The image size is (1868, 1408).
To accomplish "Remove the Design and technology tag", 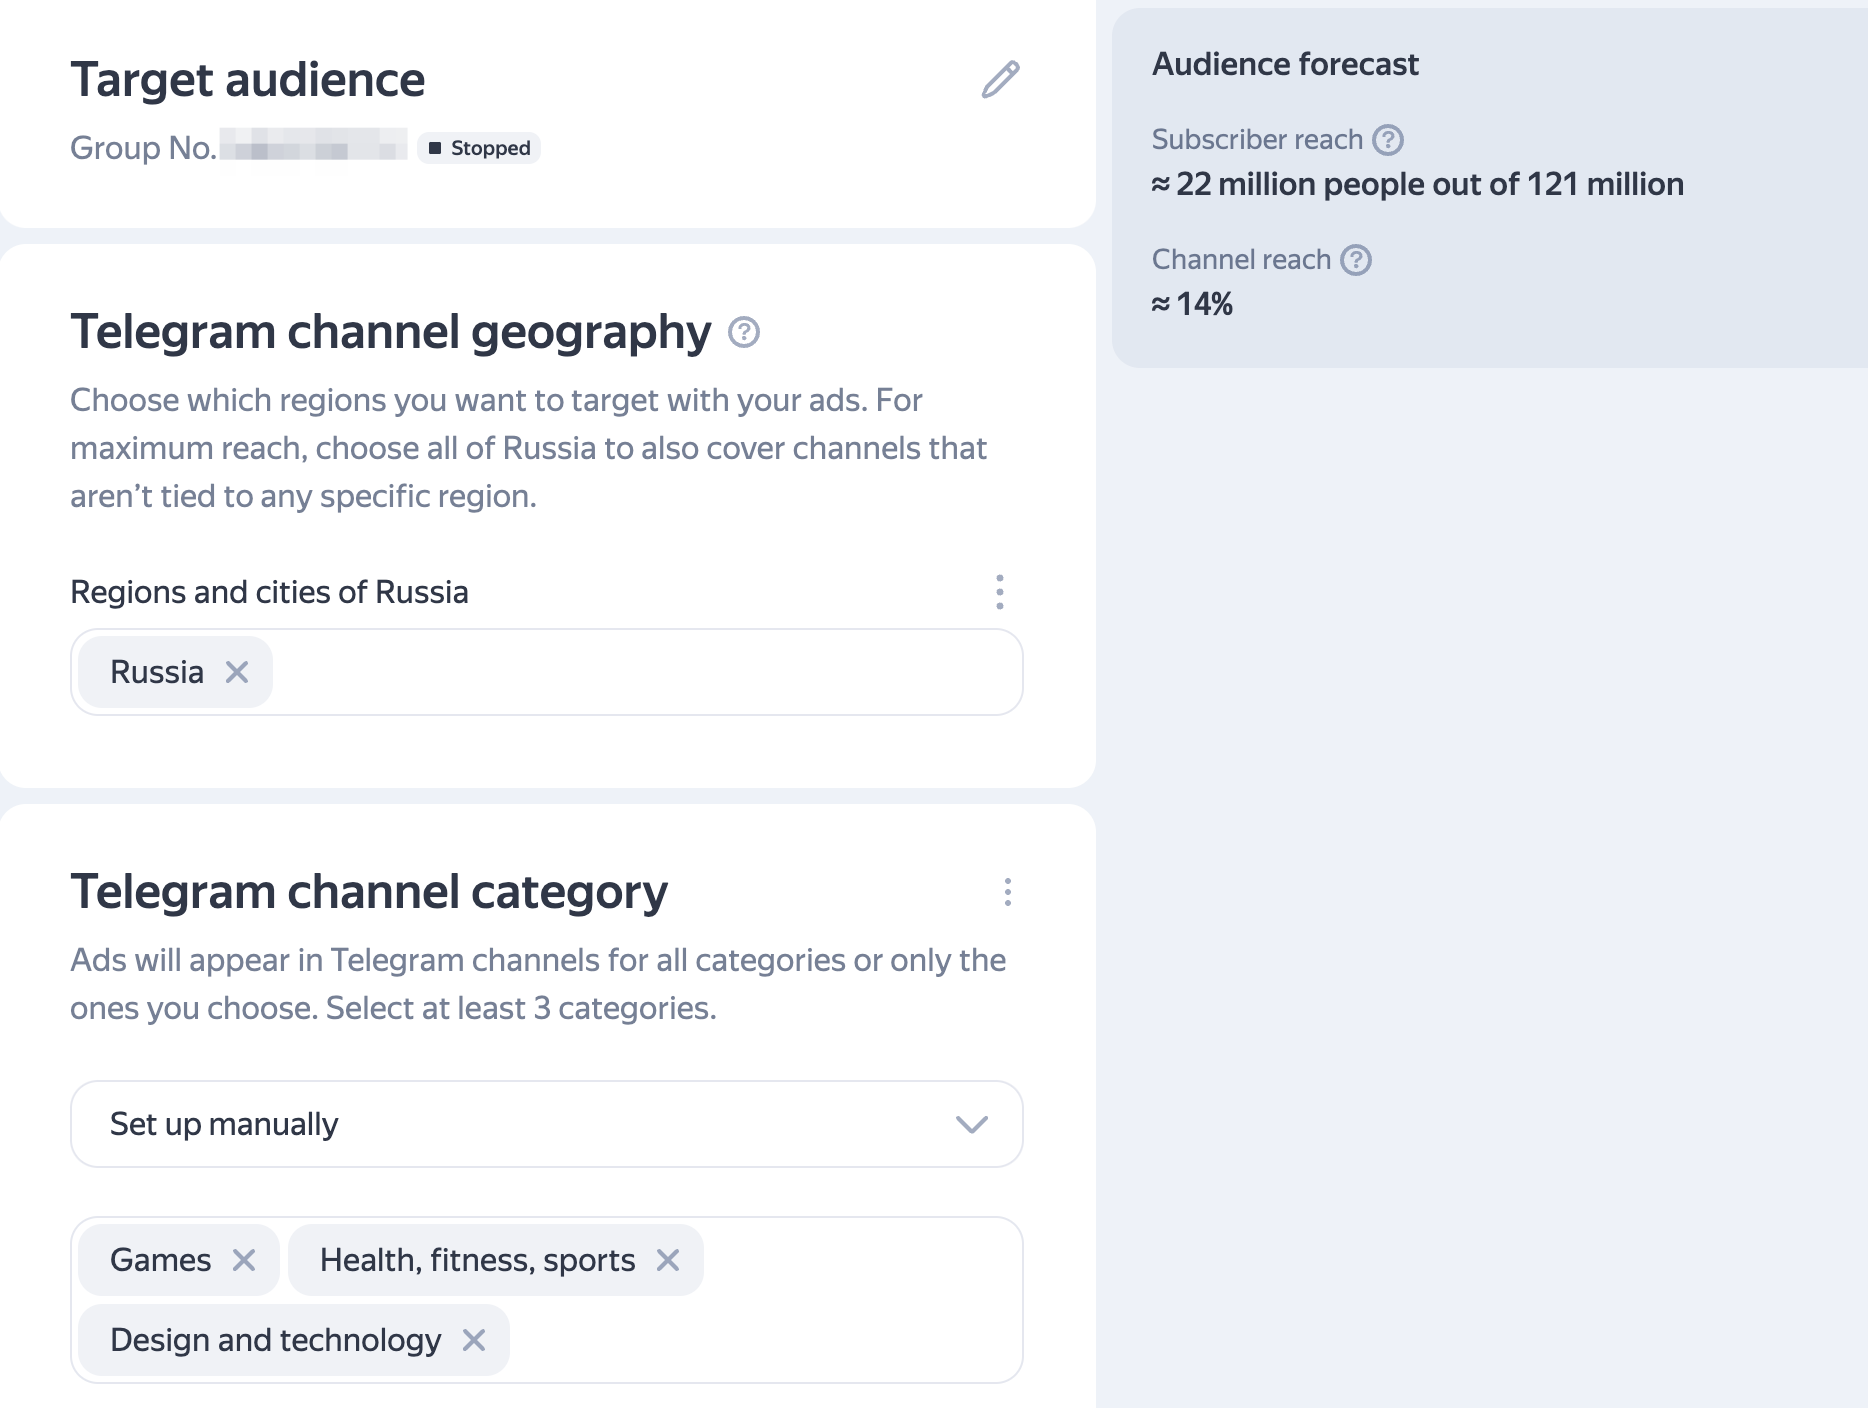I will [x=474, y=1340].
